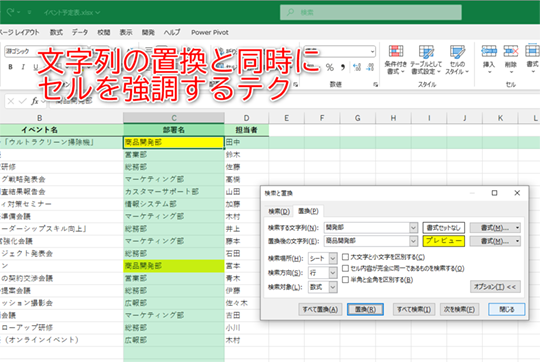The image size is (540, 362).
Task: Open the ヘルプ ribbon tab
Action: (x=172, y=32)
